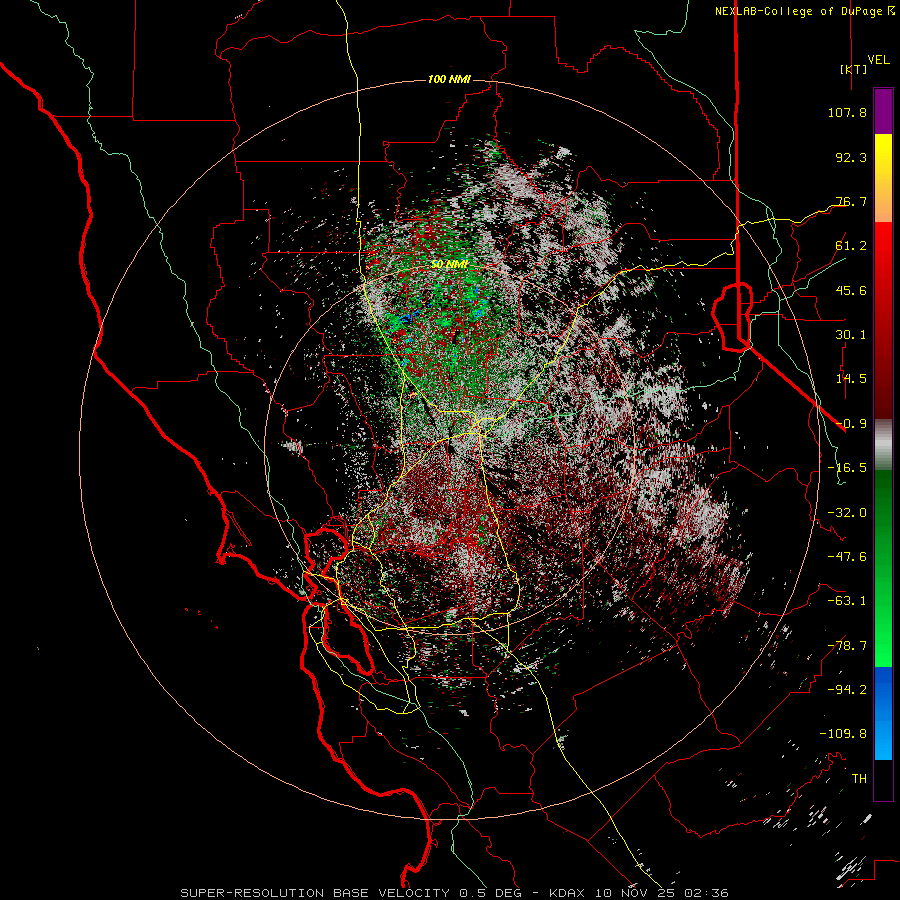Click the 45.6 velocity scale value

tap(851, 290)
